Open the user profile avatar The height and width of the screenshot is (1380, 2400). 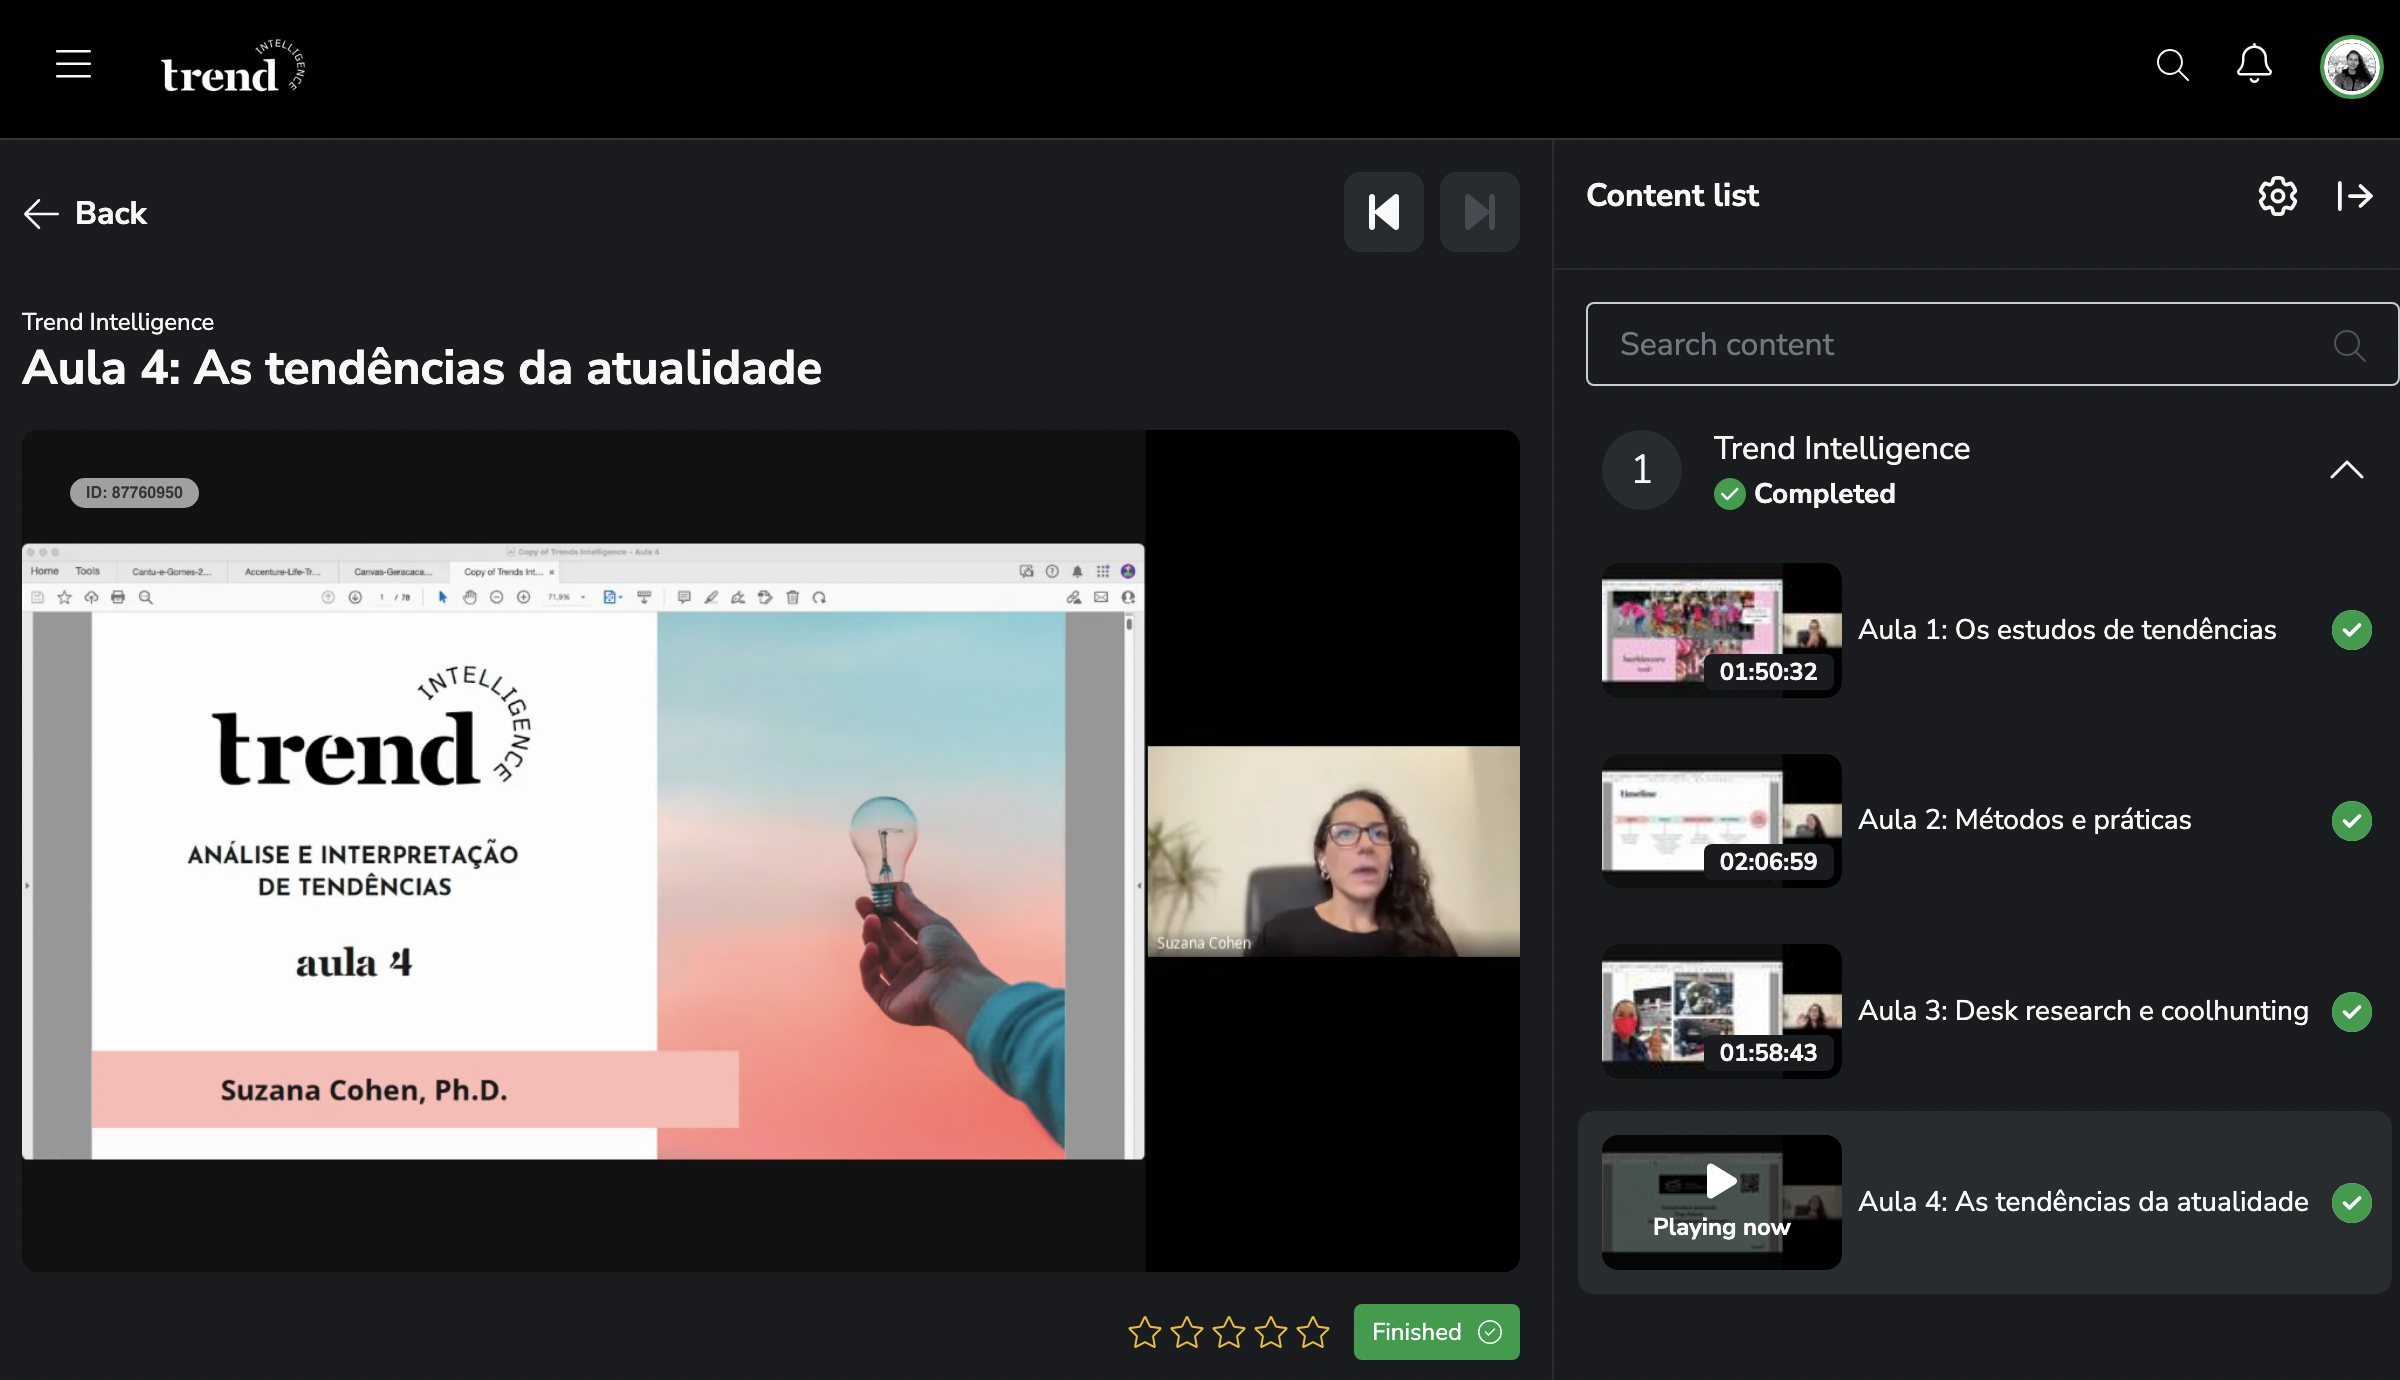2351,67
